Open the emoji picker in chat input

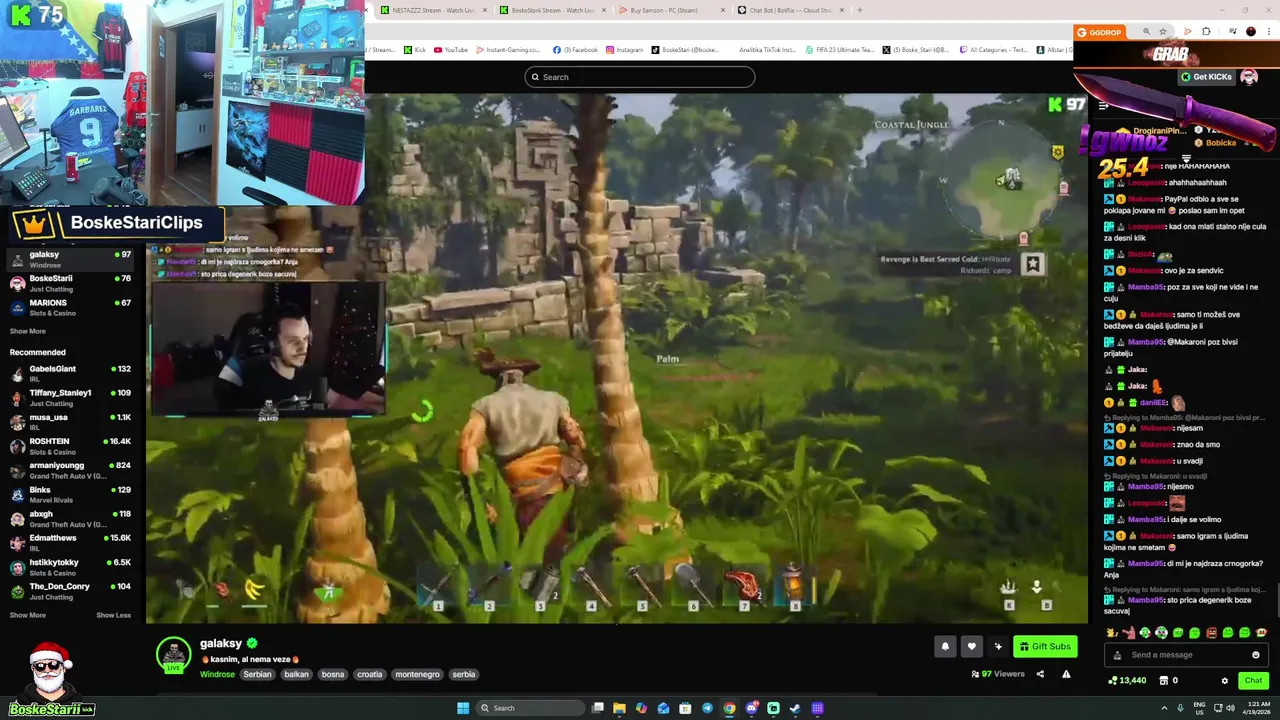click(x=1256, y=655)
